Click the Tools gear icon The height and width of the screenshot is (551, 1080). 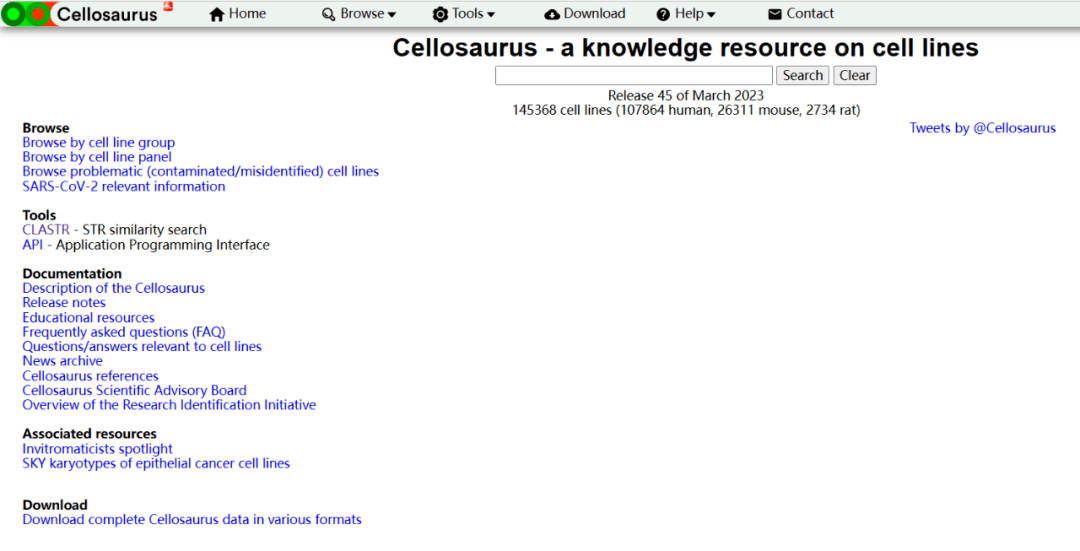[440, 14]
